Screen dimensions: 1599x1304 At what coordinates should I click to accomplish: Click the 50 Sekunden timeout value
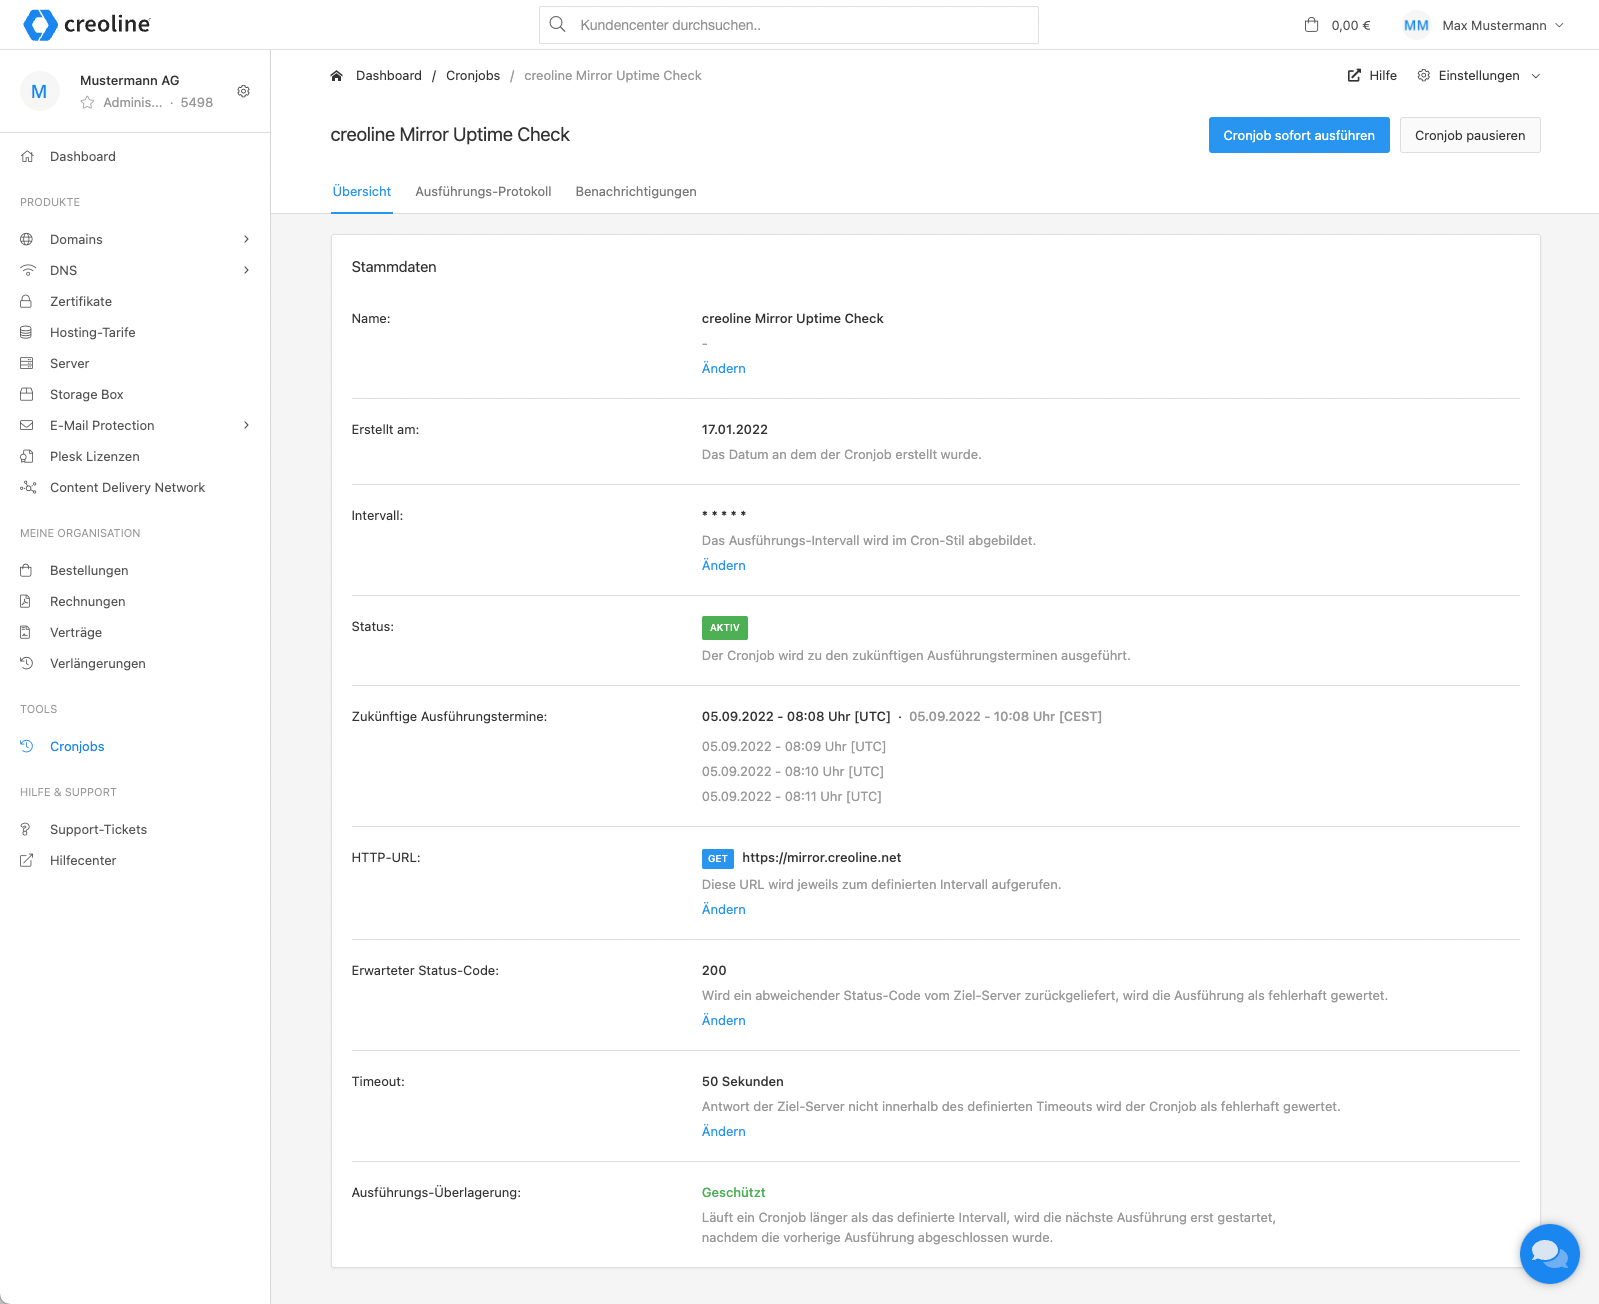point(743,1082)
